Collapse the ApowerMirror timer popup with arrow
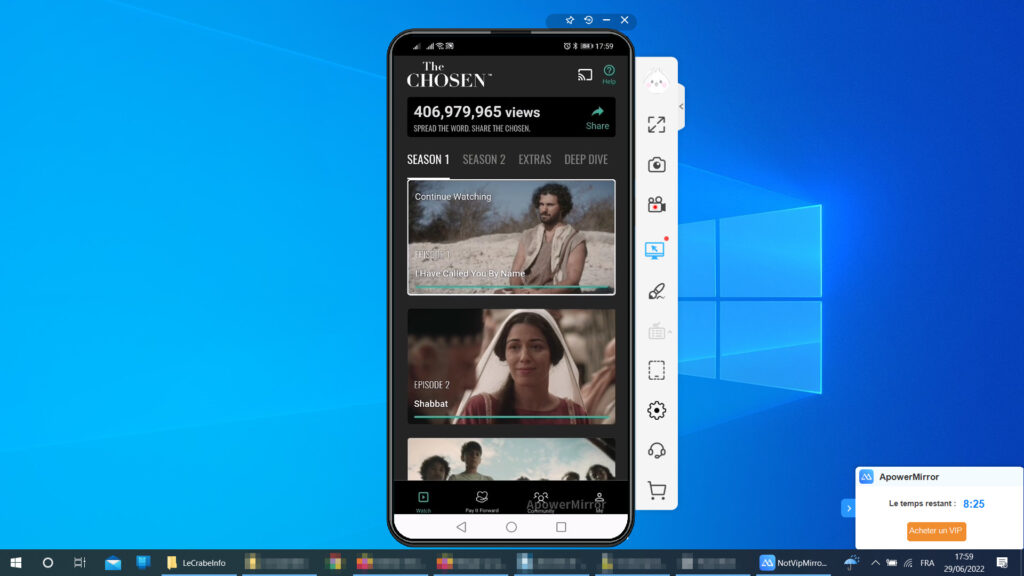 (848, 508)
